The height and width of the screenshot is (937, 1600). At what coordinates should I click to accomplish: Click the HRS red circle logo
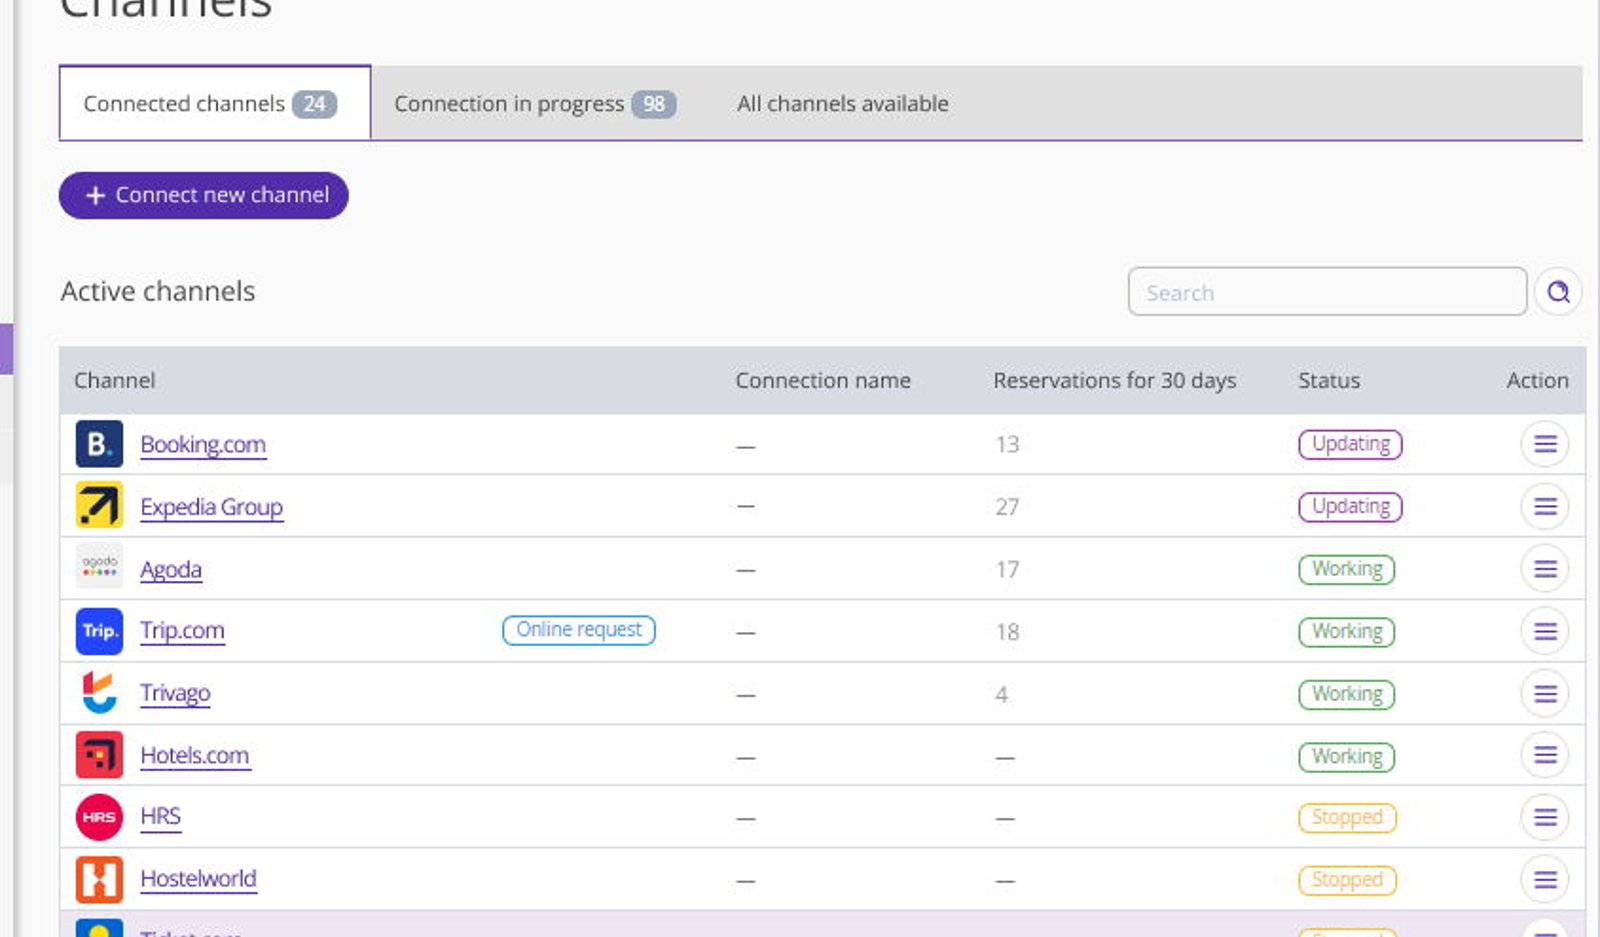99,817
